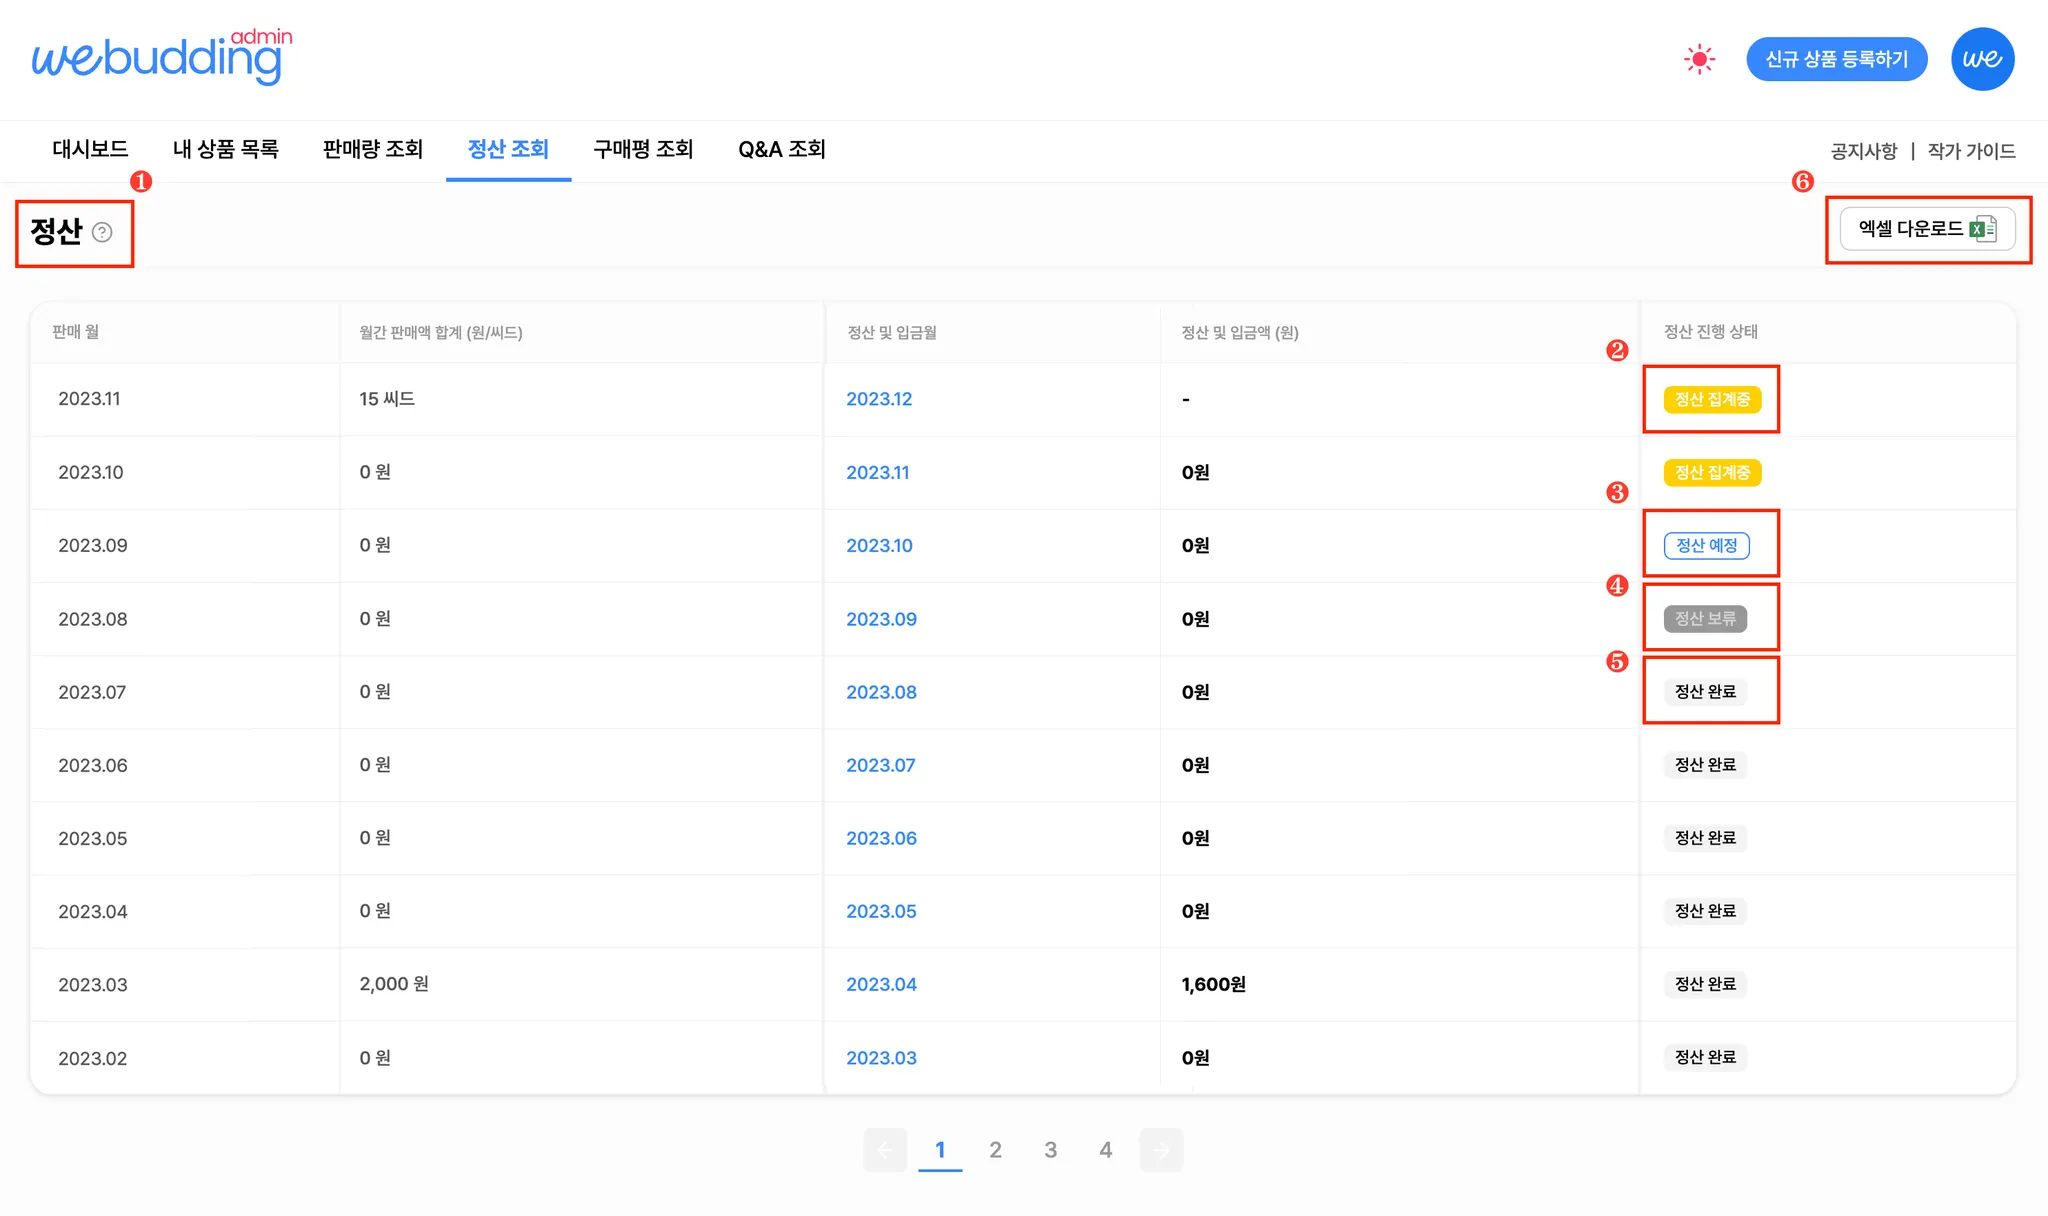This screenshot has height=1216, width=2048.
Task: Open the 공지사항 link
Action: (1863, 151)
